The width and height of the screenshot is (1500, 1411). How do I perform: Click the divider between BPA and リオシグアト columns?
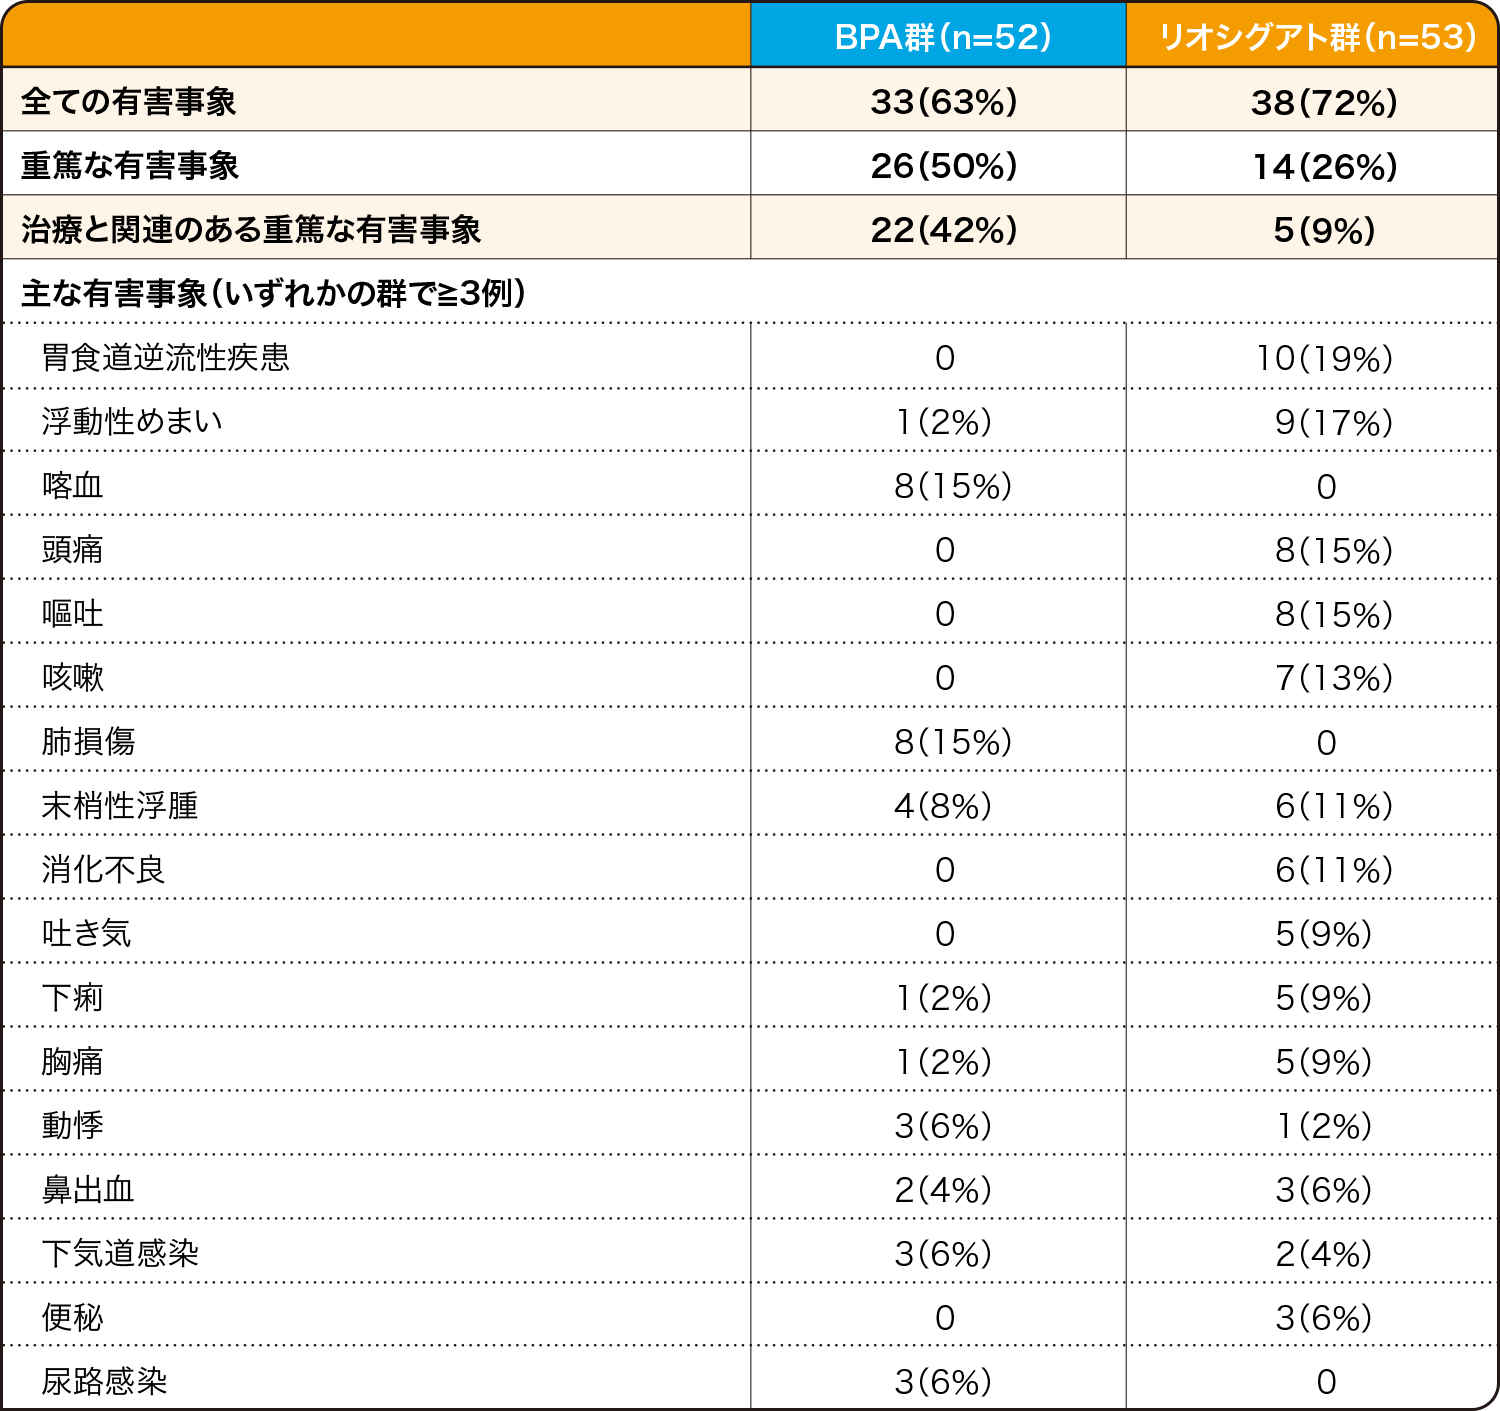coord(1125,99)
